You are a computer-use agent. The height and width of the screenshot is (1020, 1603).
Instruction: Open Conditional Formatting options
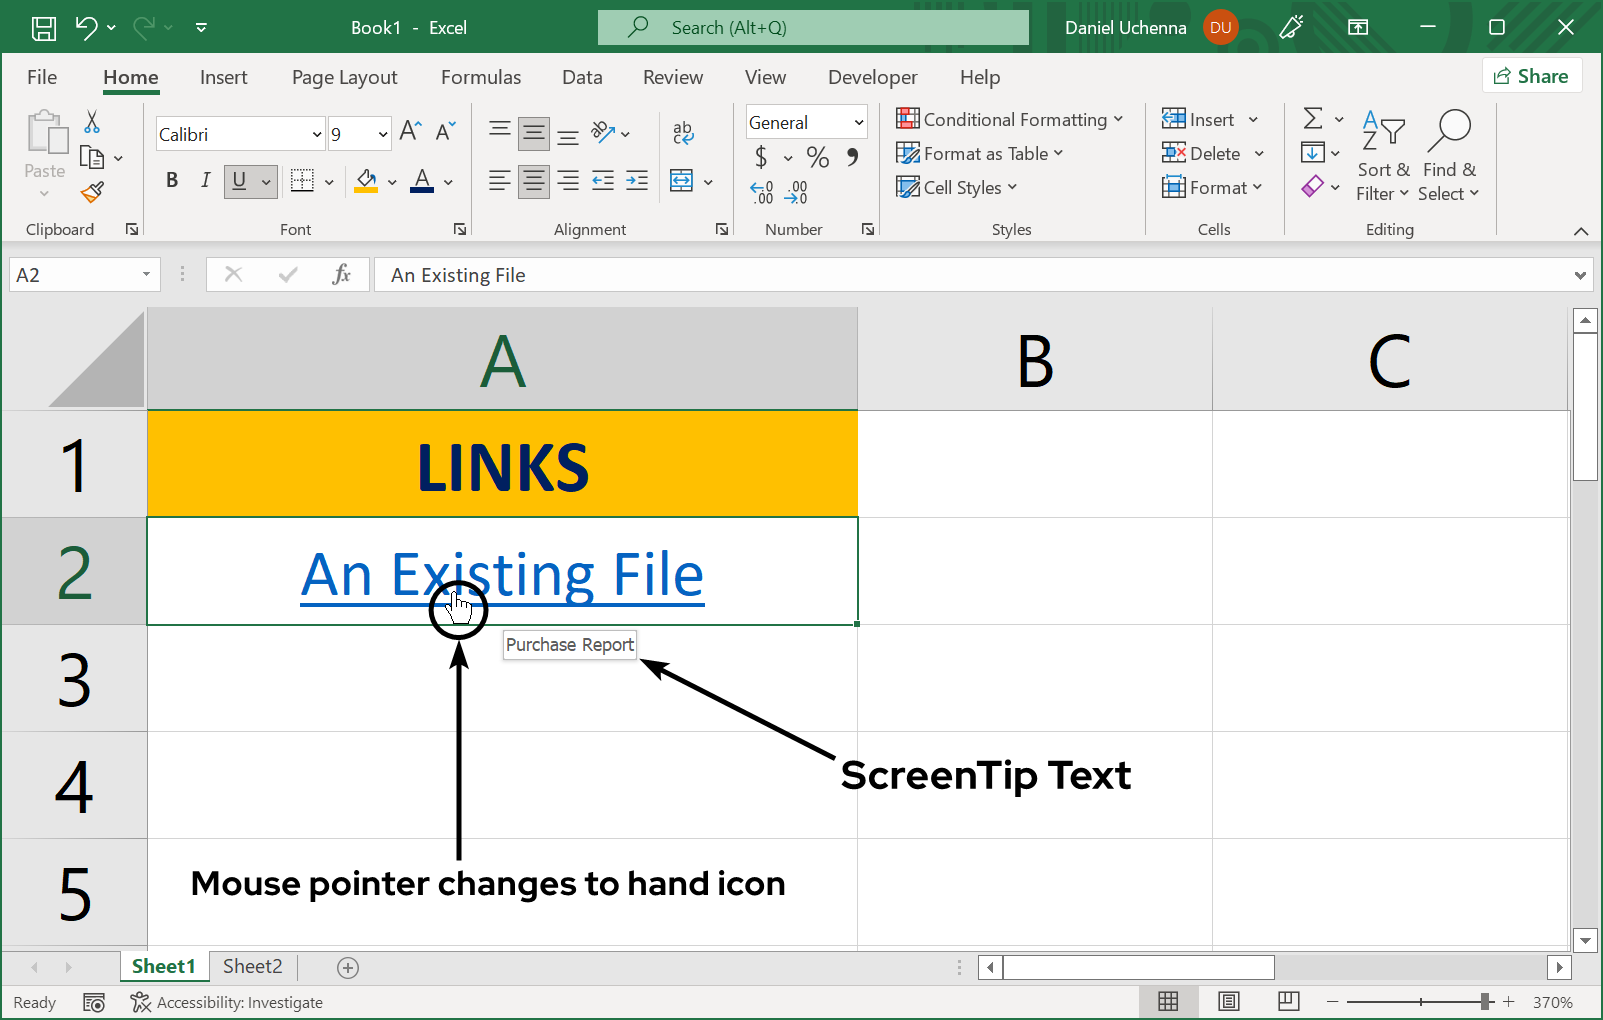click(x=1011, y=119)
